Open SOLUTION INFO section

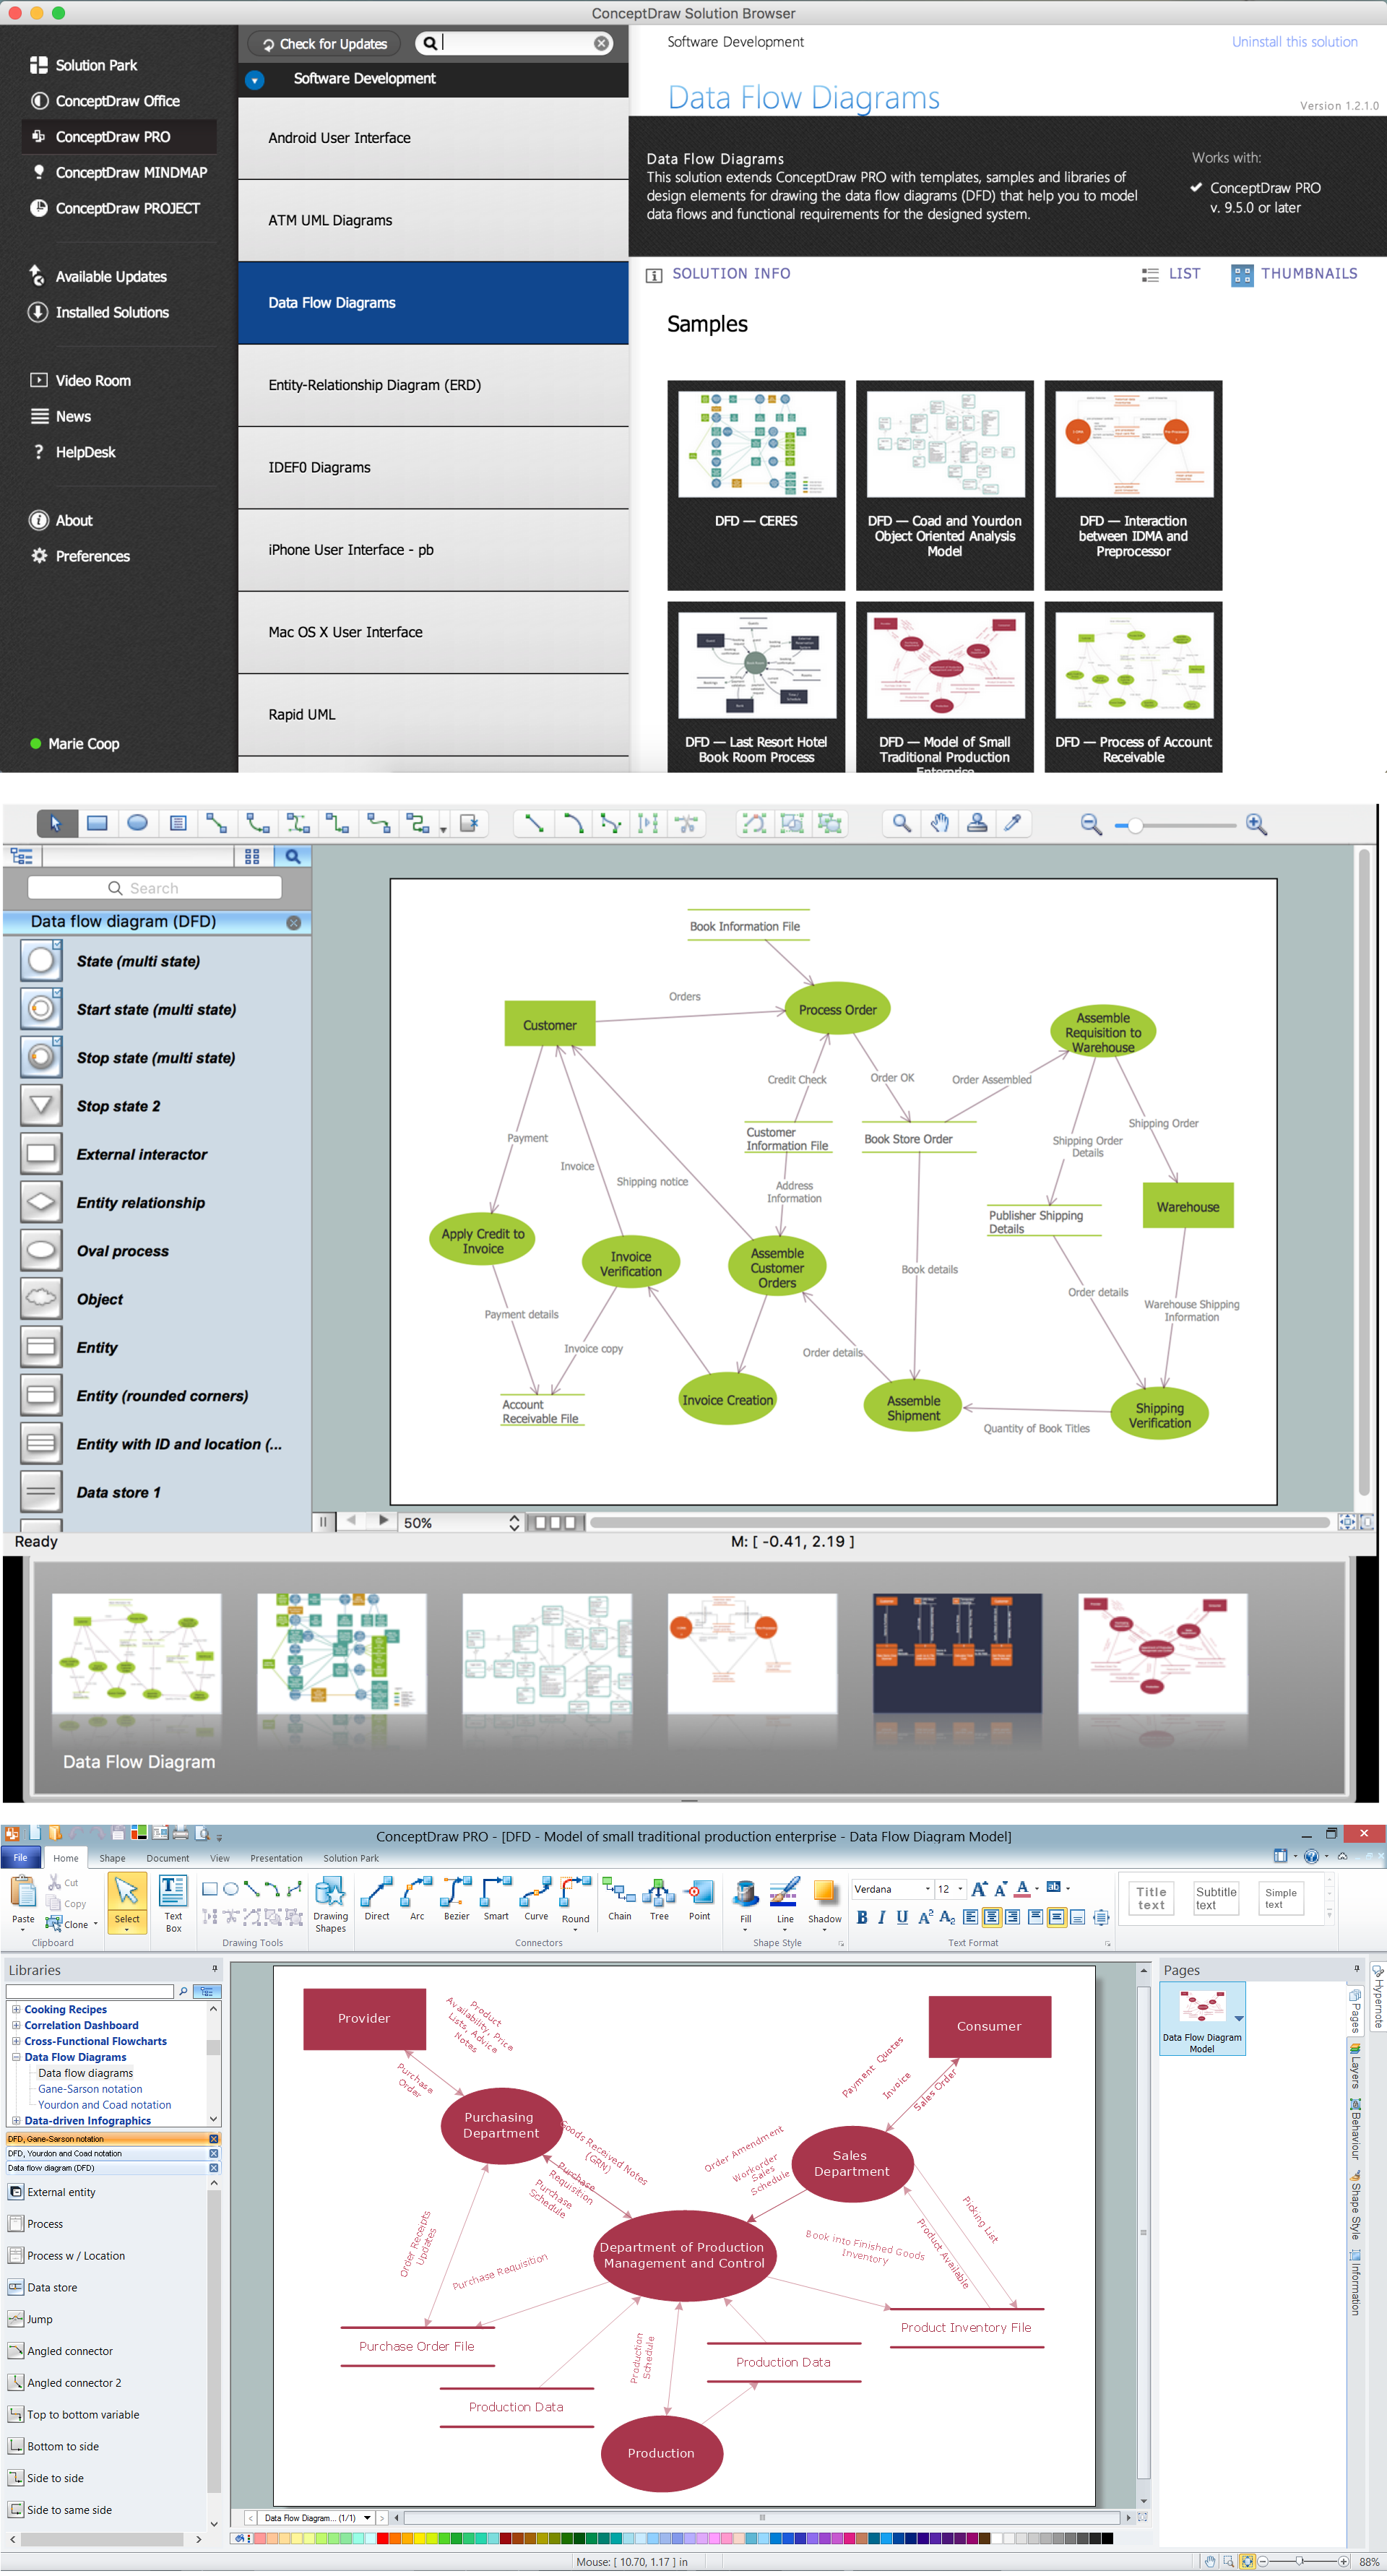tap(719, 274)
